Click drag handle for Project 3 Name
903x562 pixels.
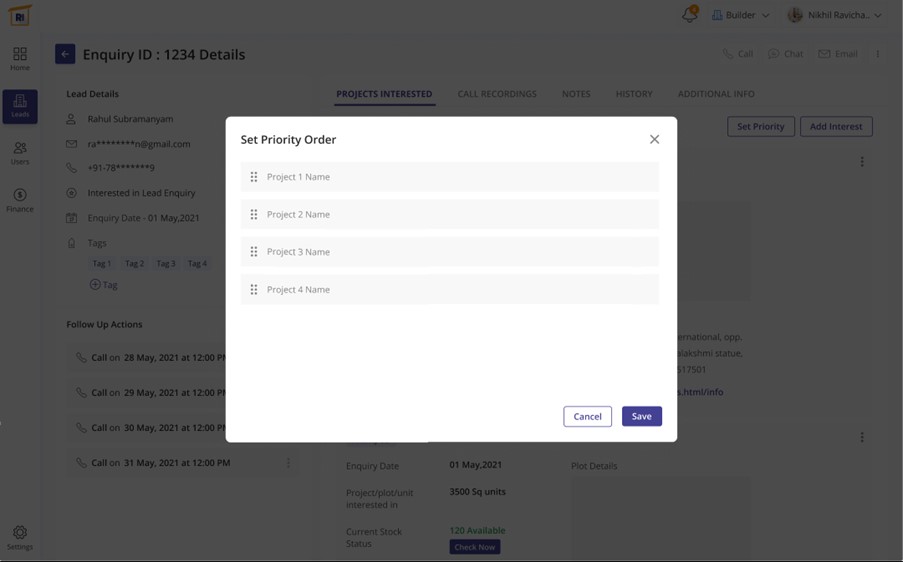254,252
